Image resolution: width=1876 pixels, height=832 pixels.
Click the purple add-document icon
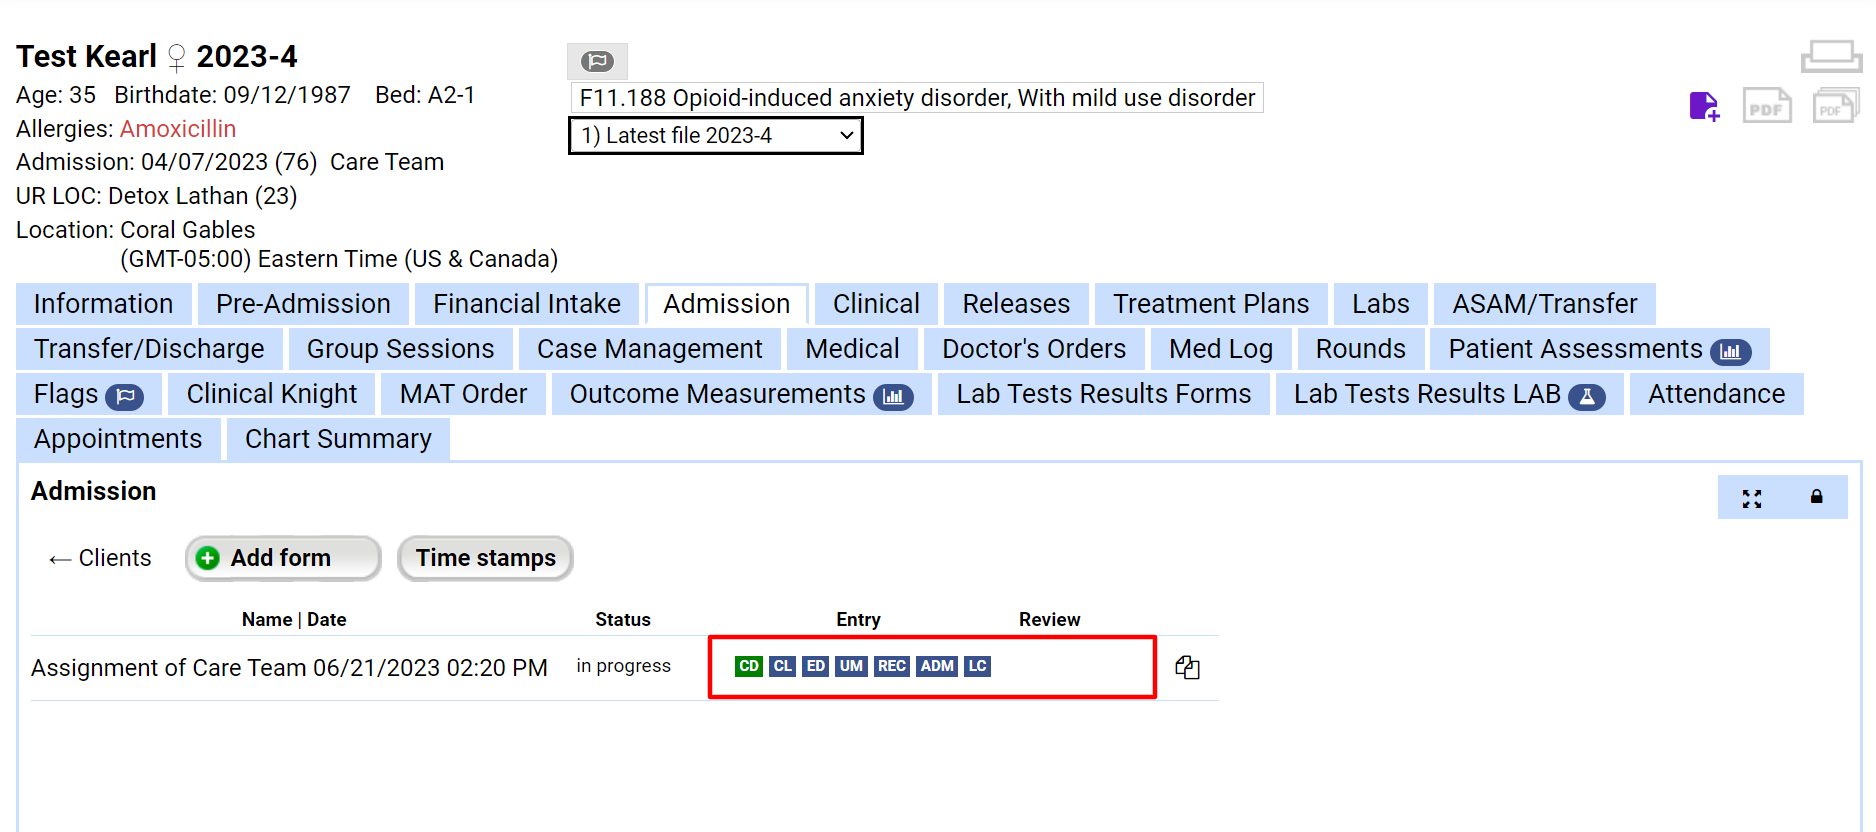click(1704, 106)
